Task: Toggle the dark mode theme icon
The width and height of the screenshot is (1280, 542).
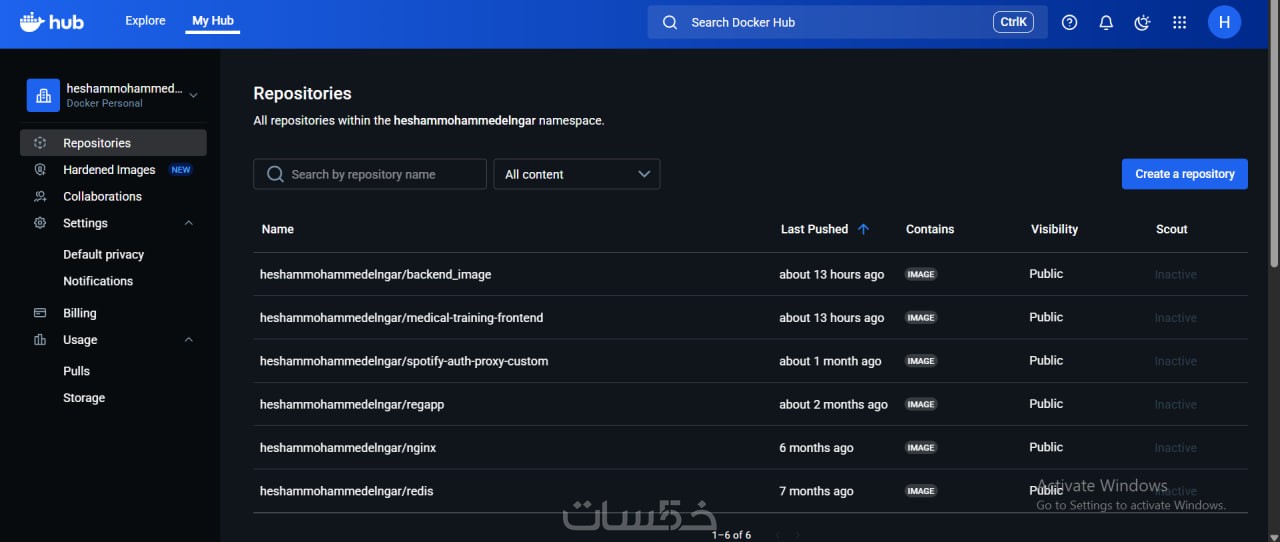Action: coord(1143,22)
